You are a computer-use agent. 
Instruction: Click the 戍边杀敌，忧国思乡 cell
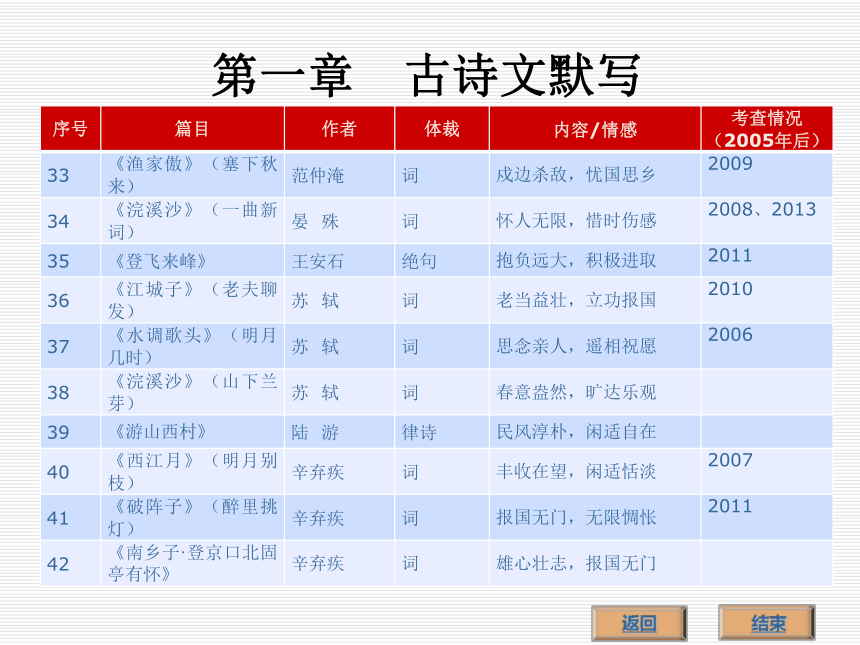click(595, 175)
